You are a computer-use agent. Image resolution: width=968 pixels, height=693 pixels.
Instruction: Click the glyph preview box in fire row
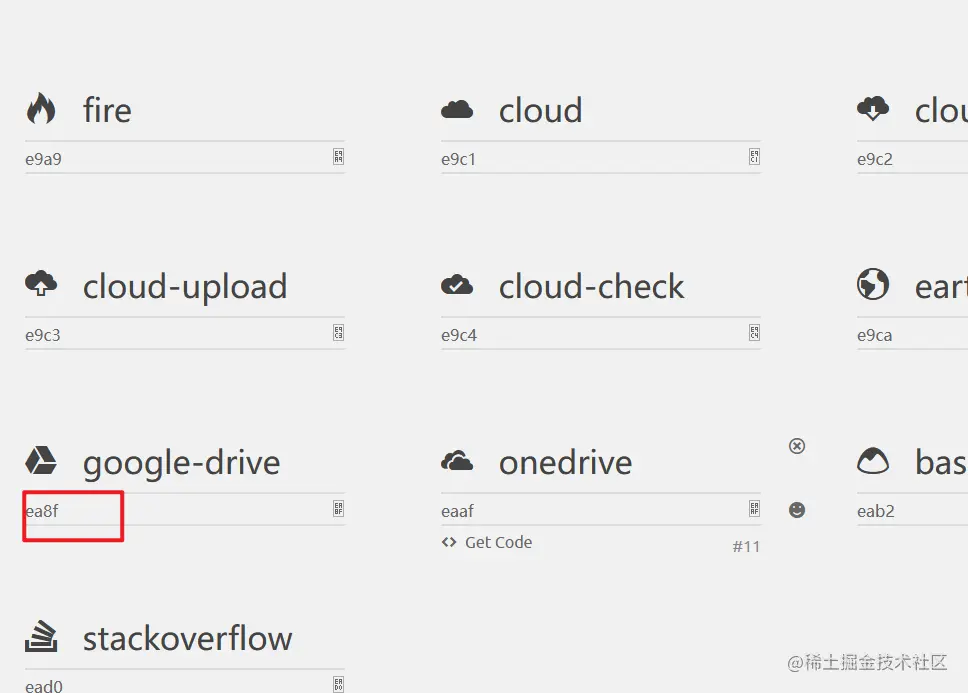[338, 157]
